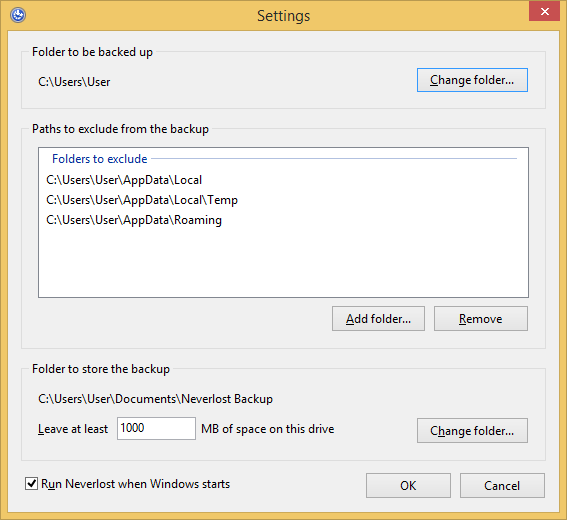Remove the selected excluded folder
The width and height of the screenshot is (567, 520).
pos(481,319)
